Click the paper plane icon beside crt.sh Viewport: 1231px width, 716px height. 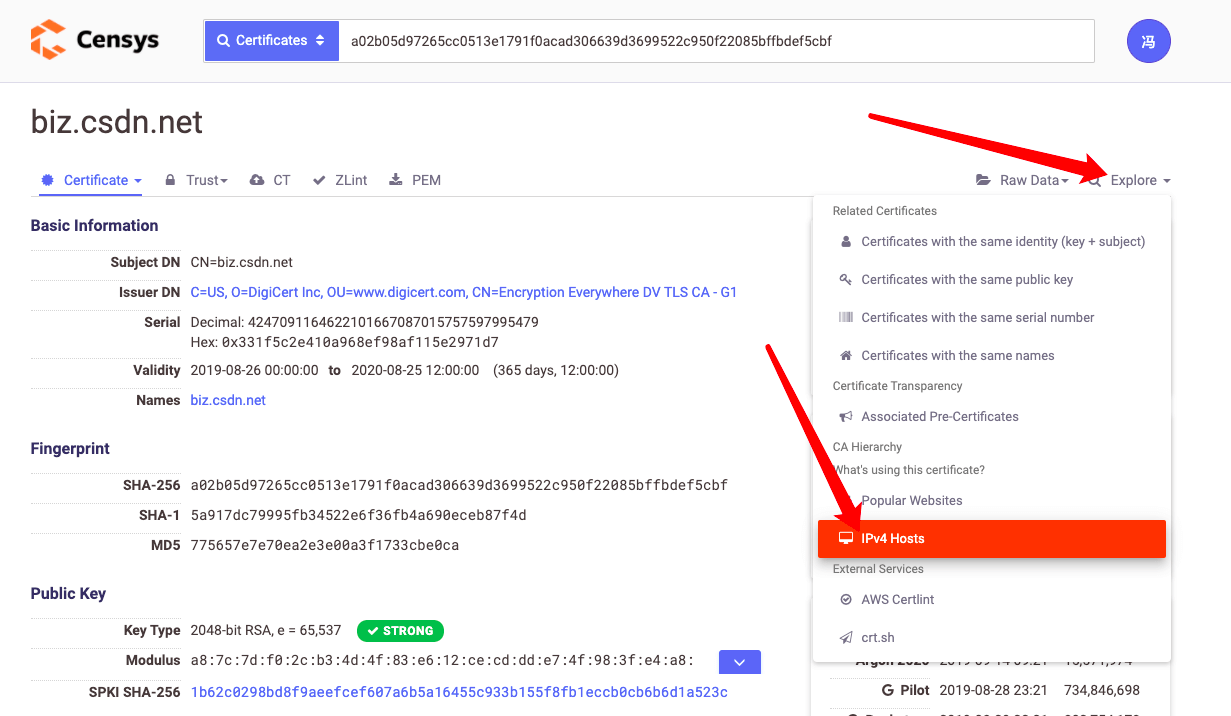(846, 637)
